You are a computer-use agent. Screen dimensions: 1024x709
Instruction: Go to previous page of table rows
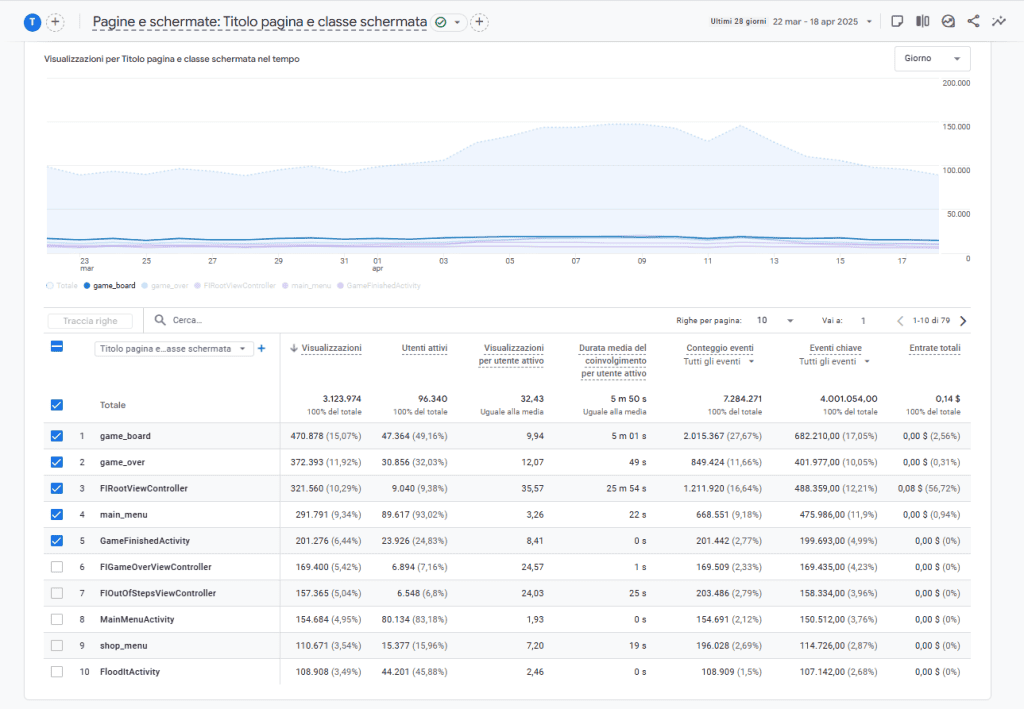900,321
